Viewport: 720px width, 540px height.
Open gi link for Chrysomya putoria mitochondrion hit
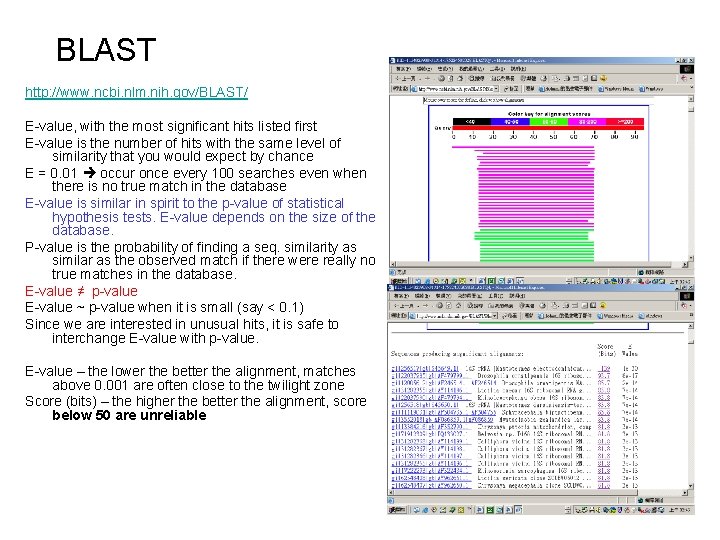[x=430, y=427]
